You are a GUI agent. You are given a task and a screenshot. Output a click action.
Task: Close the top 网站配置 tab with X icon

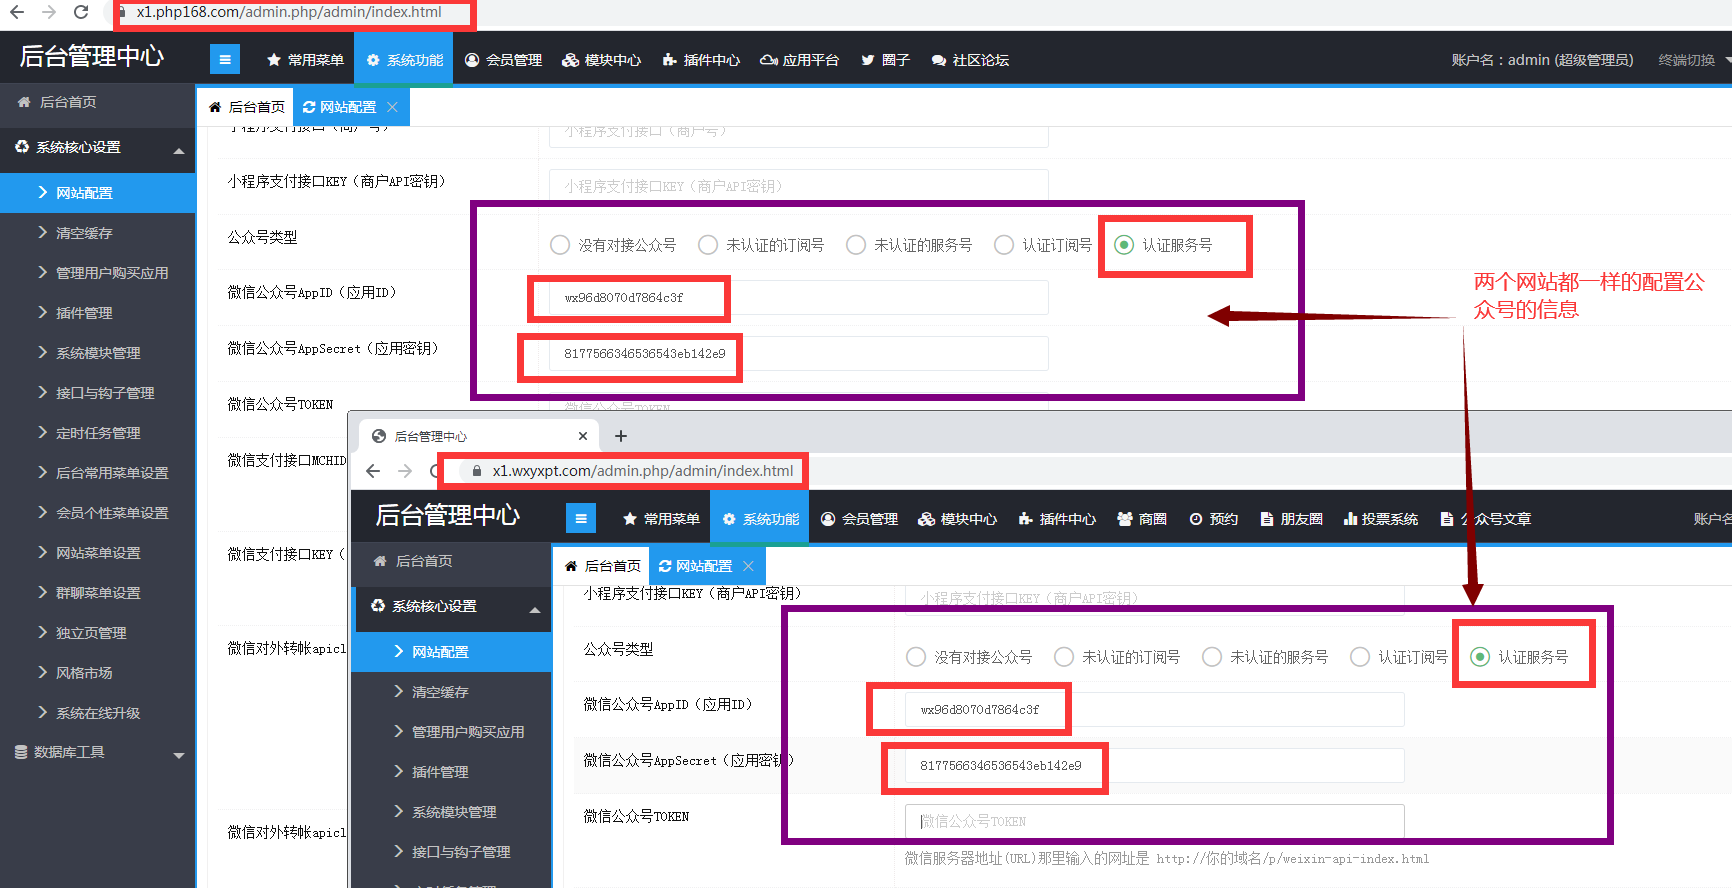click(x=392, y=107)
